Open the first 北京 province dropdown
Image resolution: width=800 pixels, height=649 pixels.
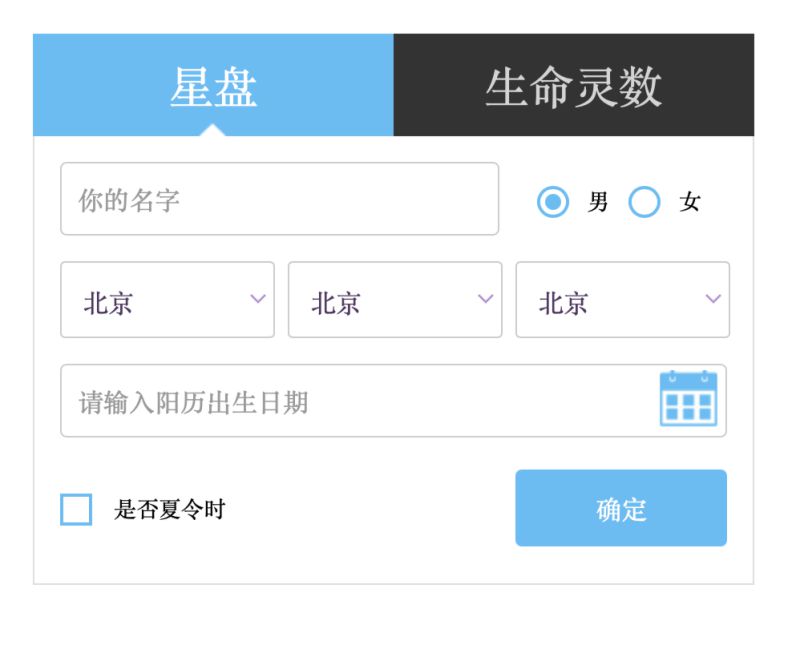coord(166,300)
